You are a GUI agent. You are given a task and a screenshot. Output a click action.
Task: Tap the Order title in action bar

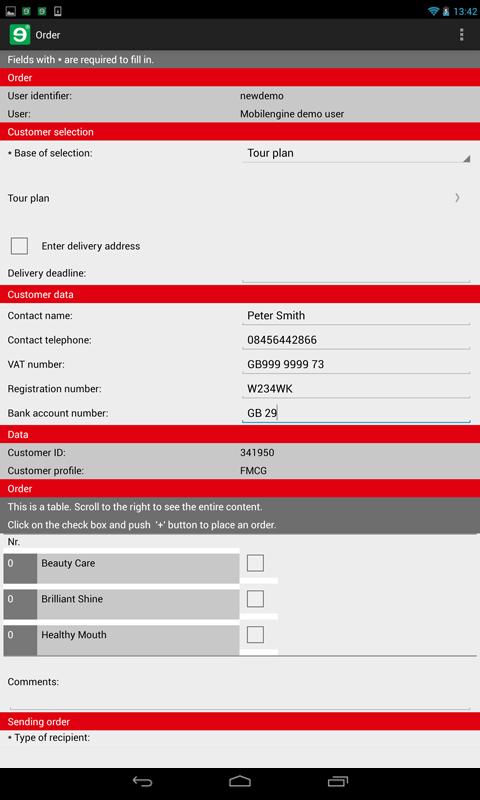[x=48, y=35]
